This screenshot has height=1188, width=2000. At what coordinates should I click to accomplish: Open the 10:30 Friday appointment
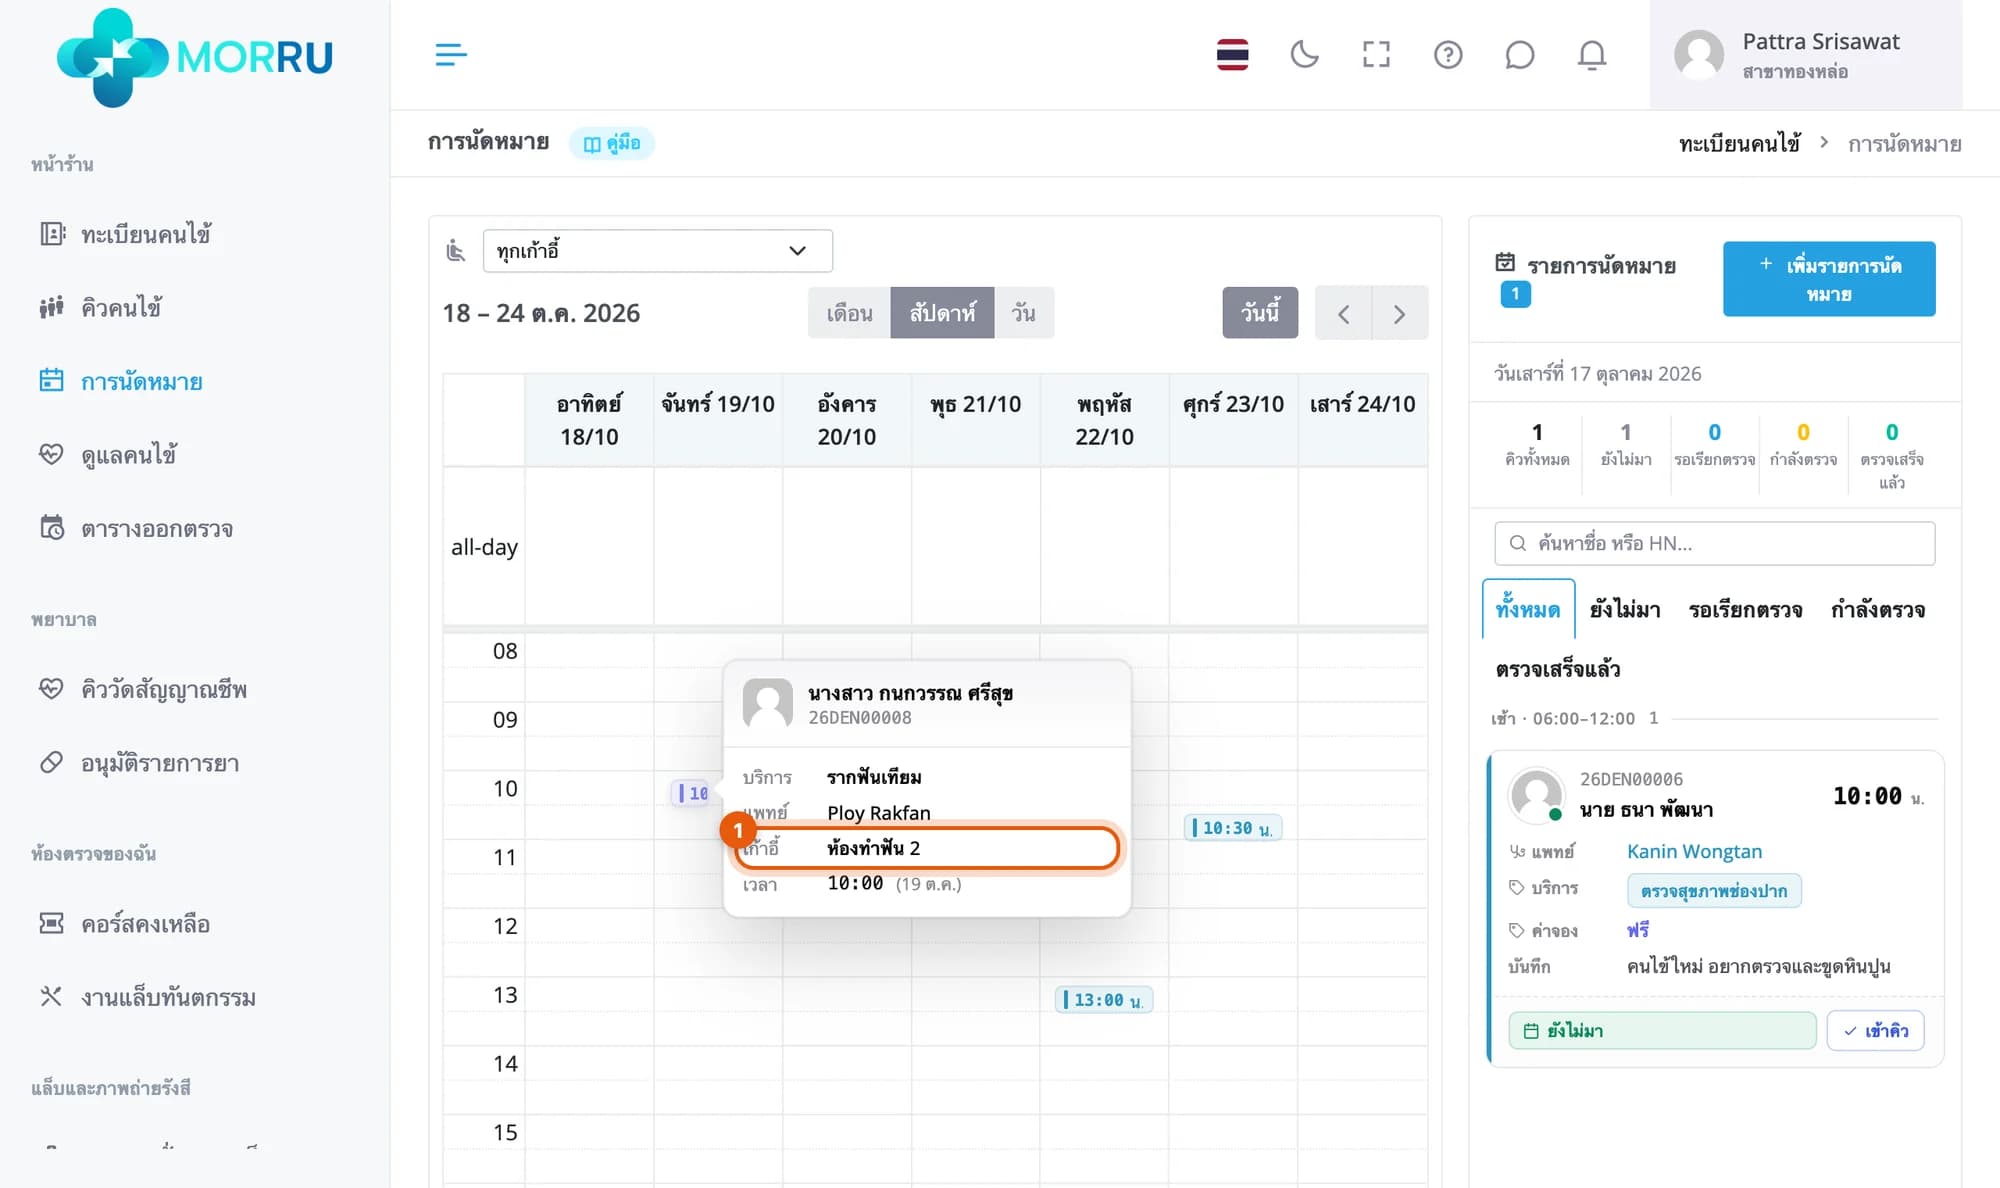point(1232,828)
